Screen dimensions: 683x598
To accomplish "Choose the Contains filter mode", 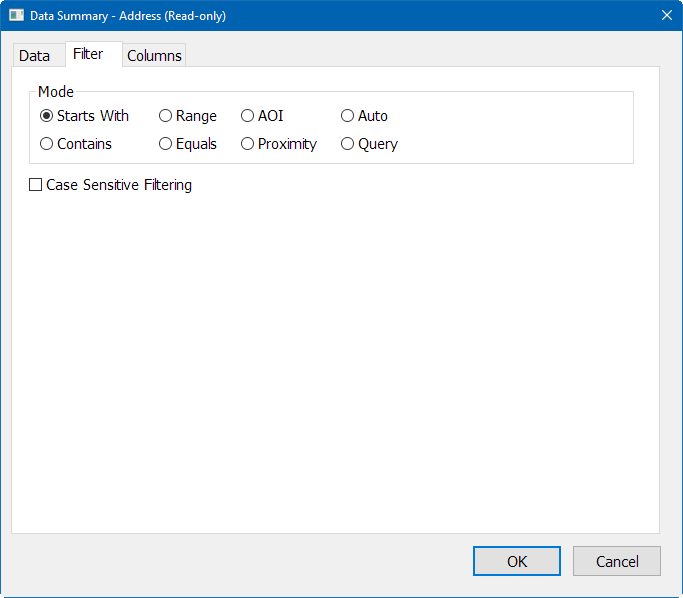I will point(47,144).
